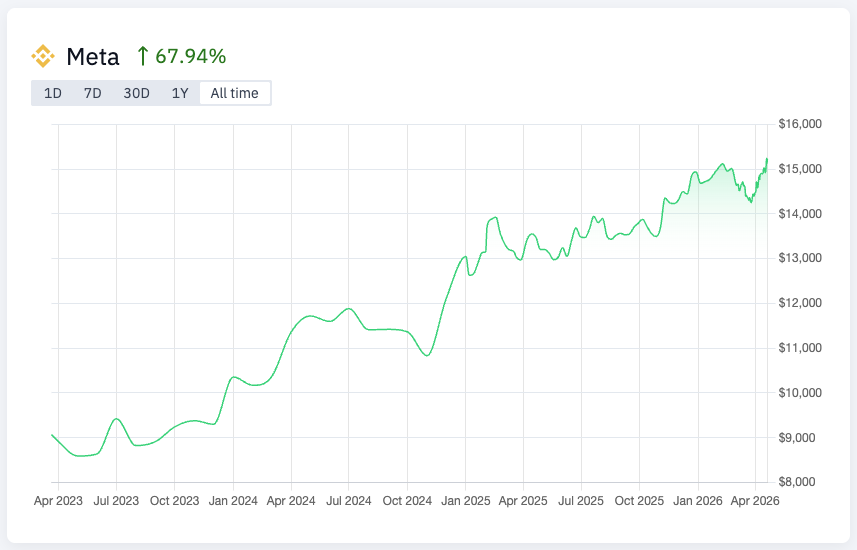This screenshot has height=550, width=857.
Task: Choose the All time range tab
Action: coord(234,93)
